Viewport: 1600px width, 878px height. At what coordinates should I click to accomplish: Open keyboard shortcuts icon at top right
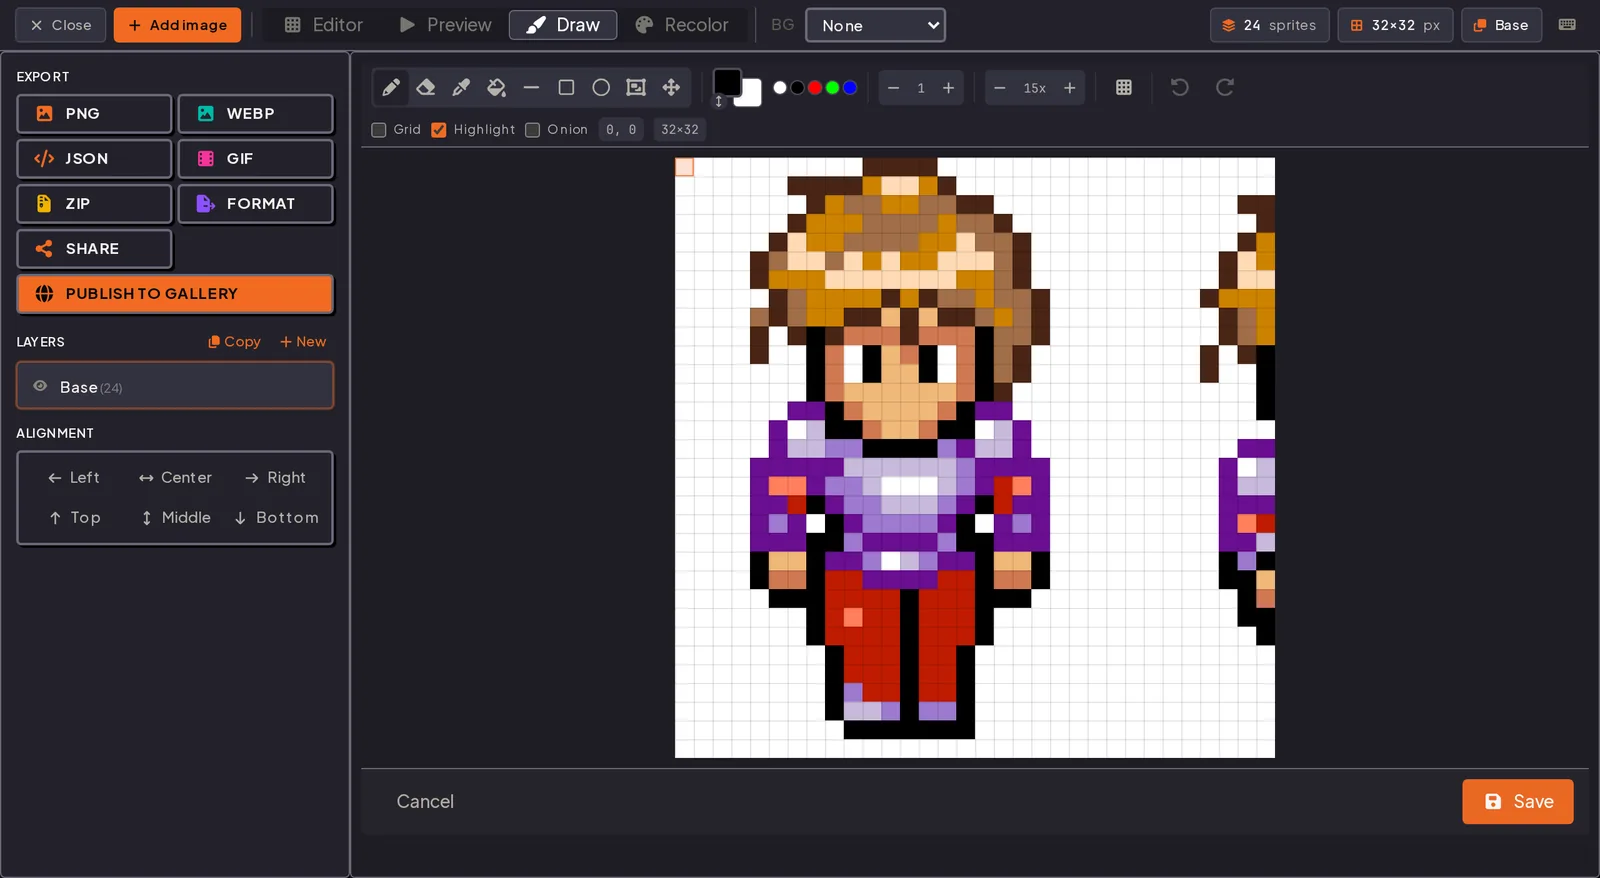click(1567, 25)
